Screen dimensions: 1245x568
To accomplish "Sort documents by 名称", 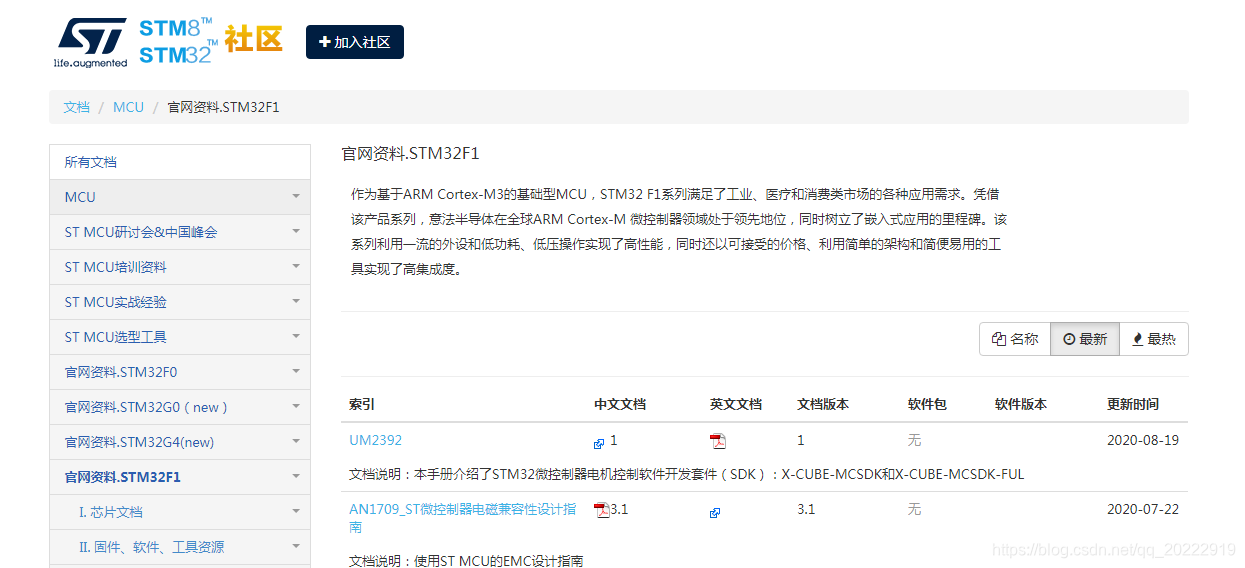I will coord(1015,339).
